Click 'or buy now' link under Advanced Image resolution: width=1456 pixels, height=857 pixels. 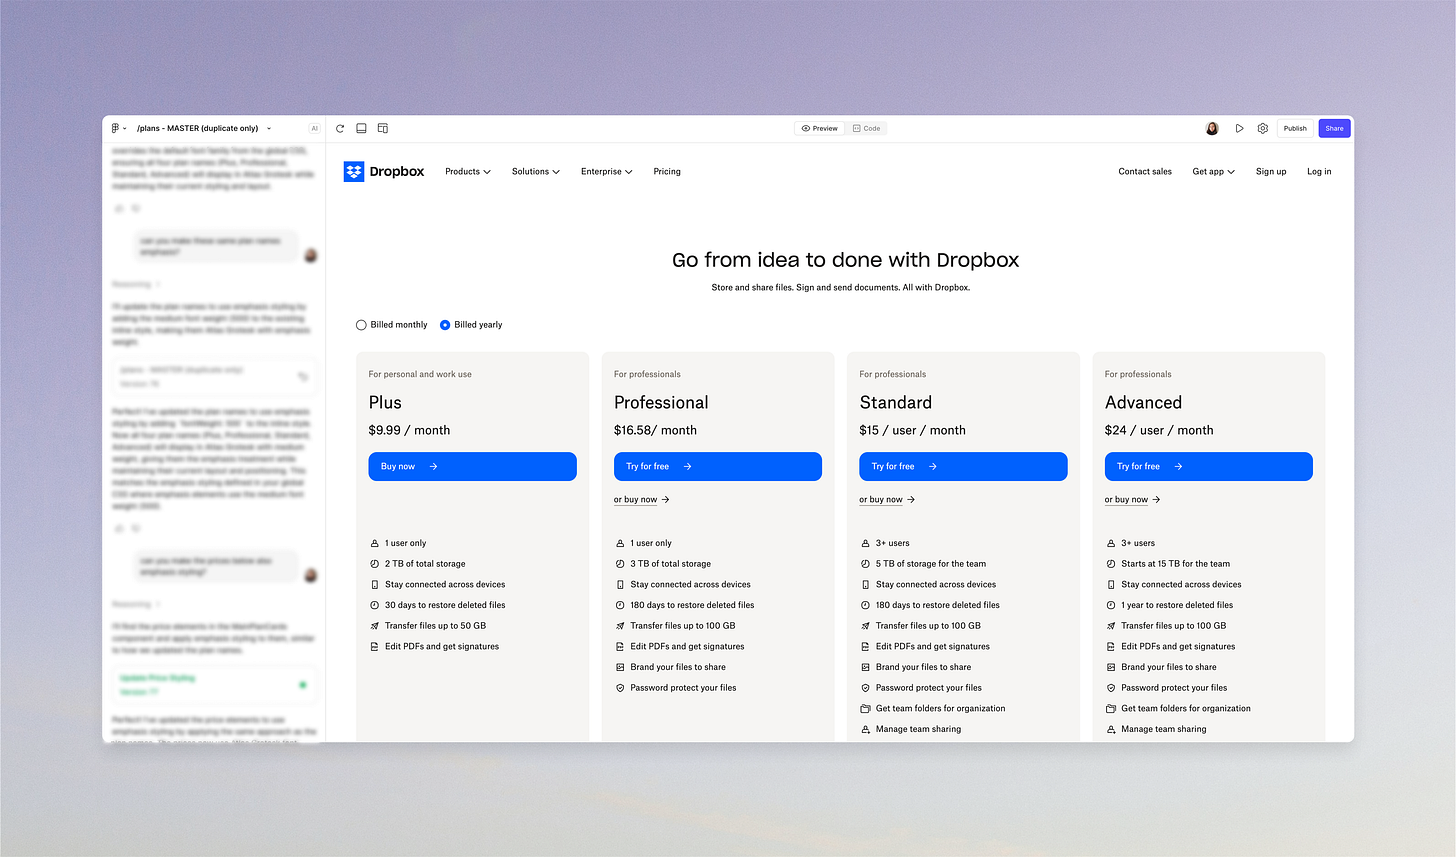point(1133,500)
